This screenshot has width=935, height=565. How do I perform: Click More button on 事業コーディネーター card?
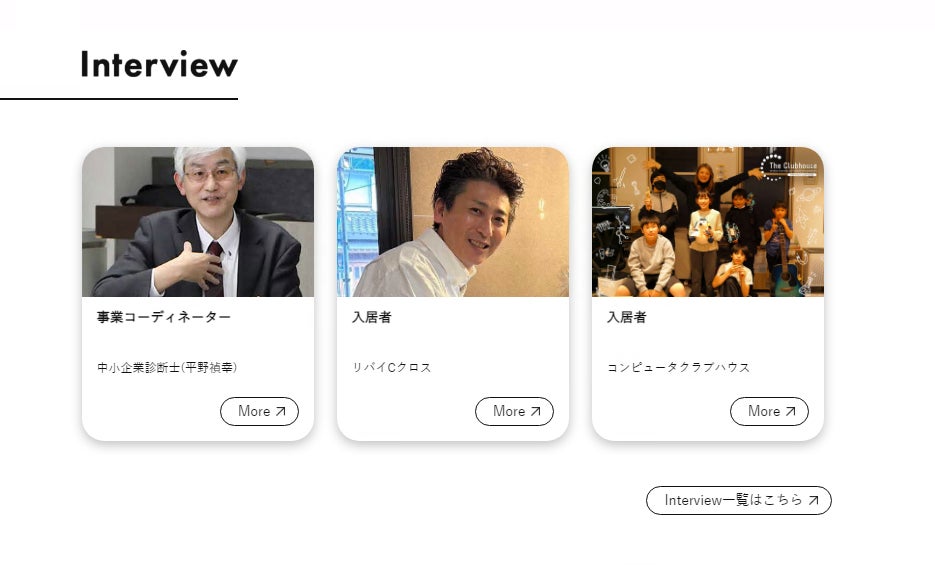(259, 411)
